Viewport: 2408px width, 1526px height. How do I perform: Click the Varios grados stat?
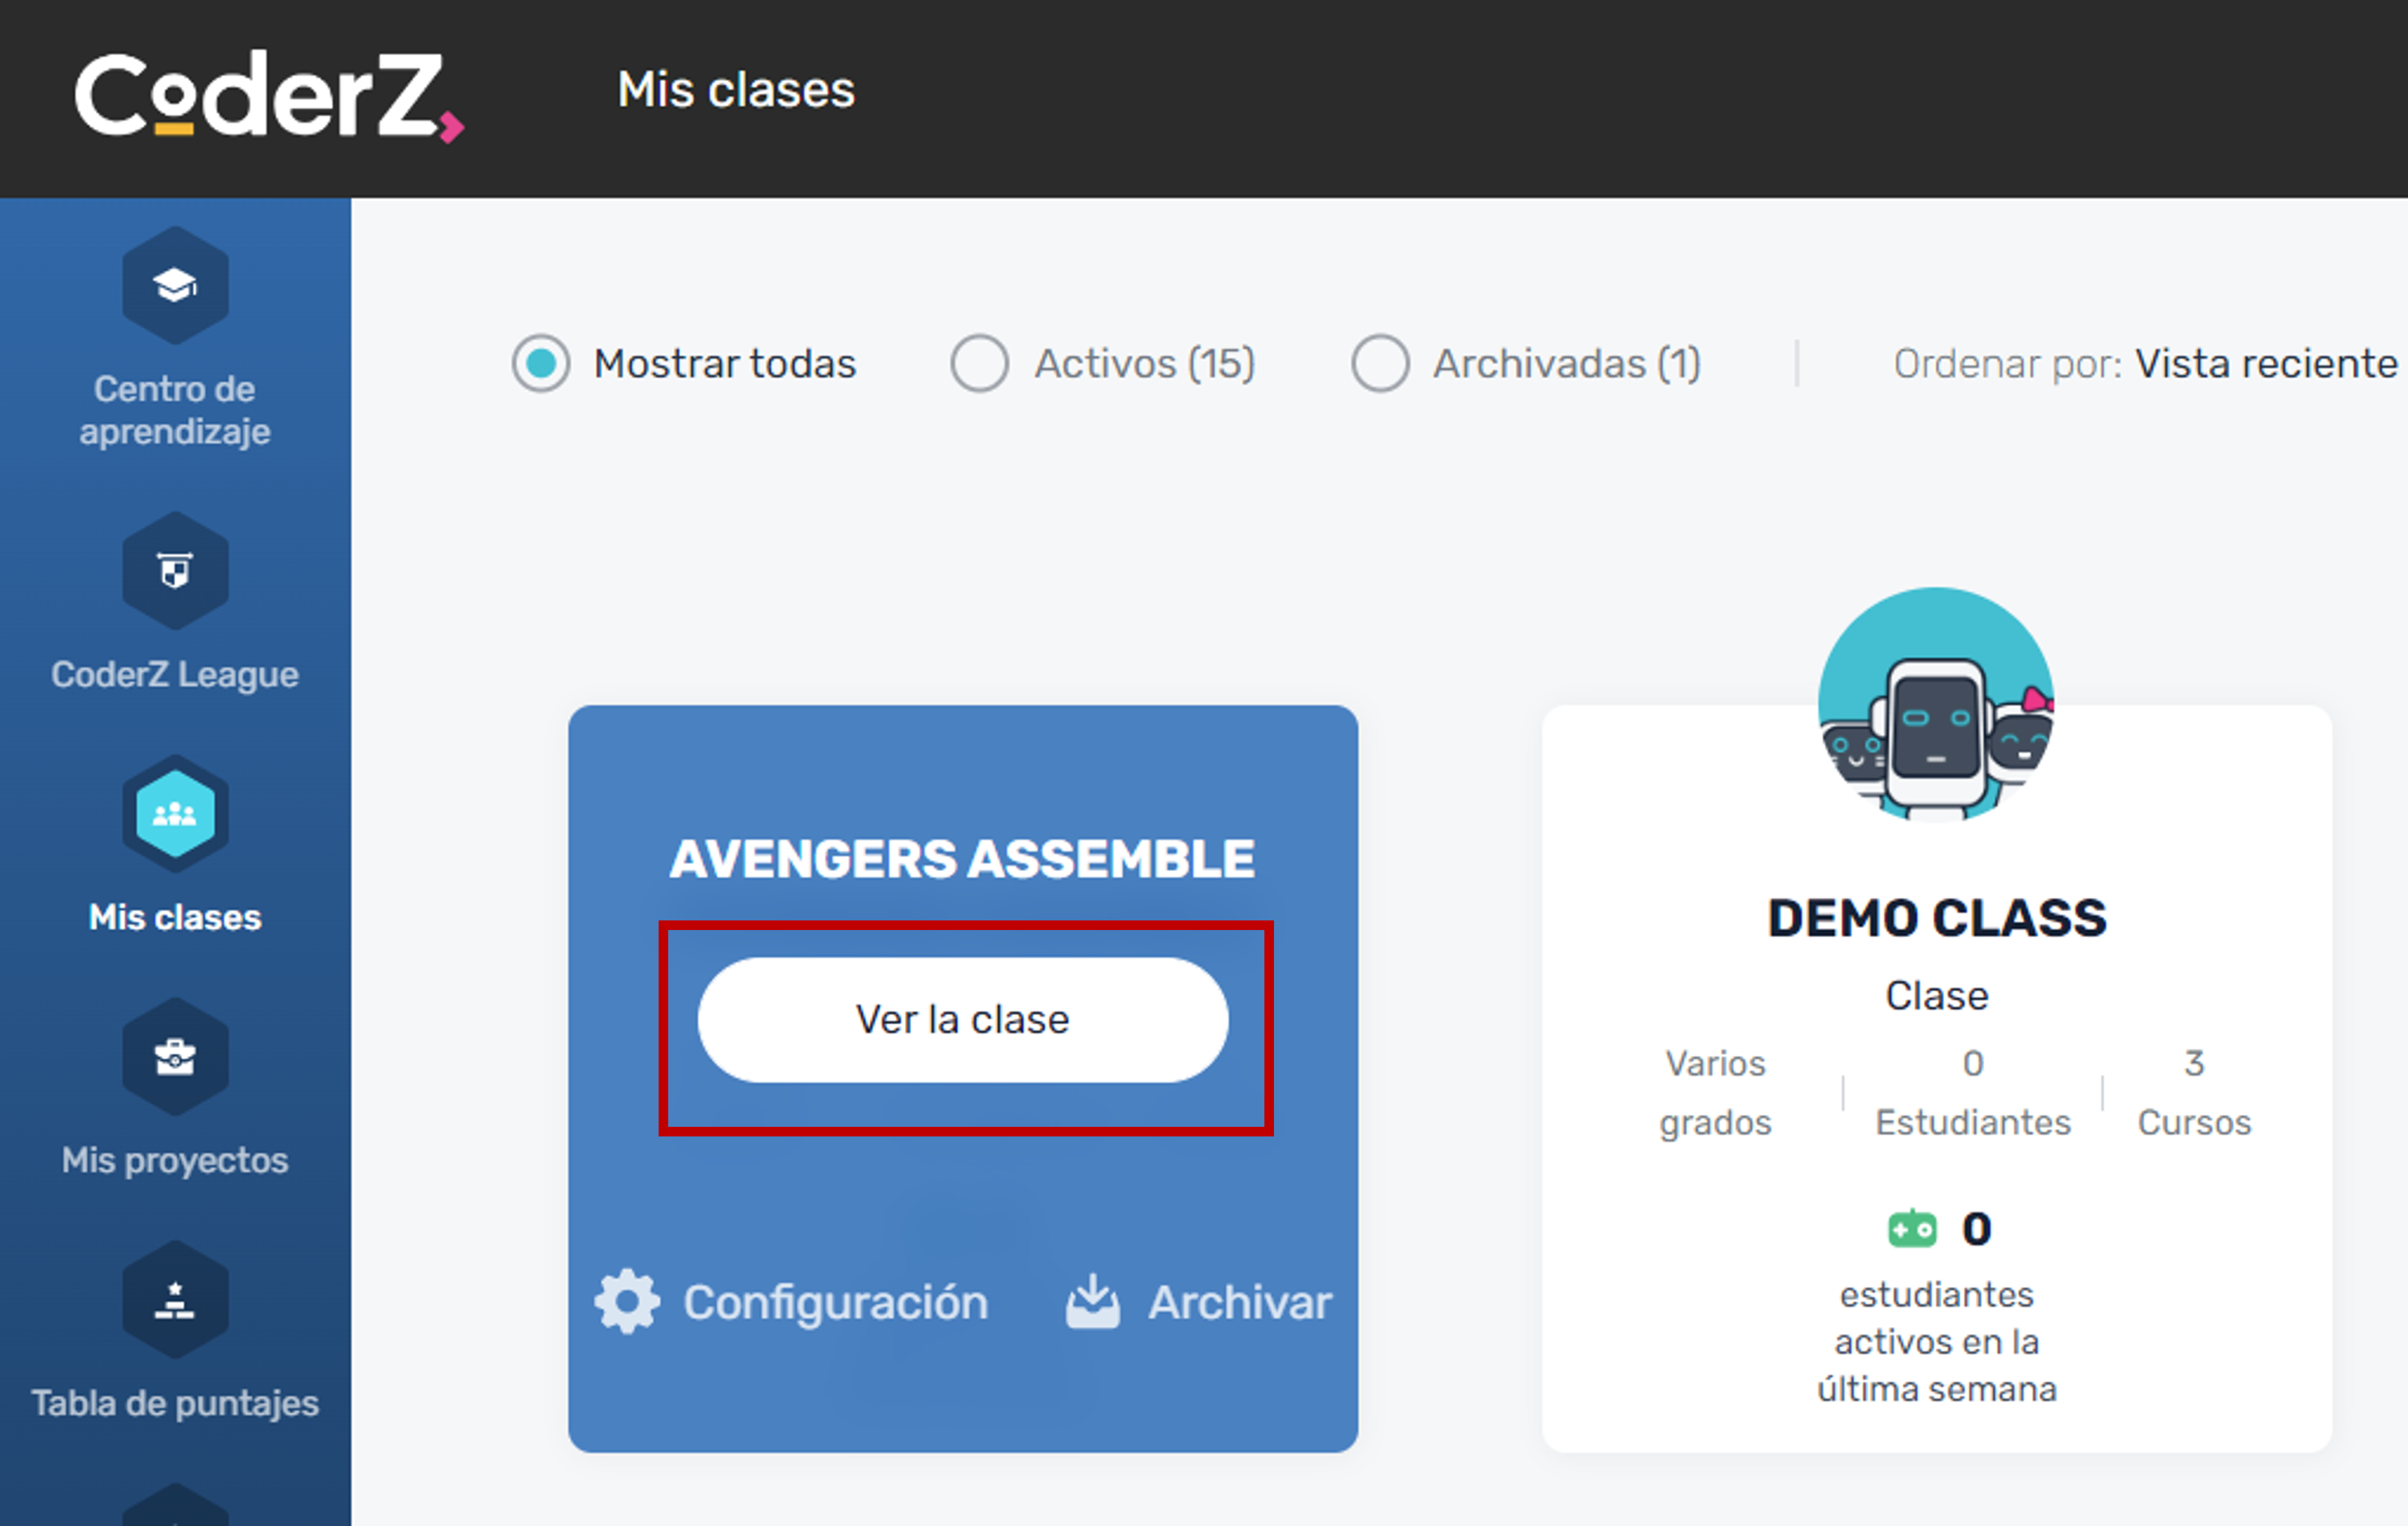[x=1715, y=1093]
